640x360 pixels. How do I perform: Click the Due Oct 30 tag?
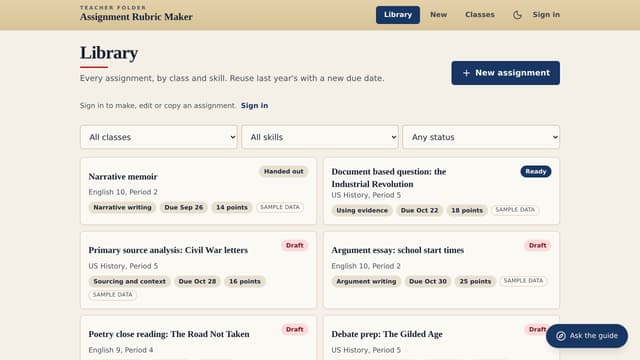tap(428, 282)
